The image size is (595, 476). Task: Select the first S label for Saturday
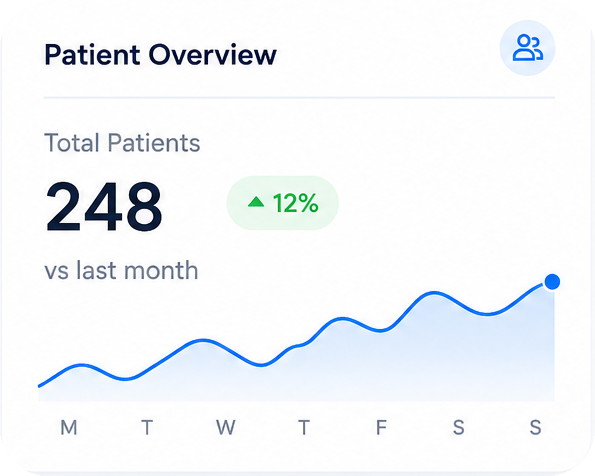click(459, 427)
